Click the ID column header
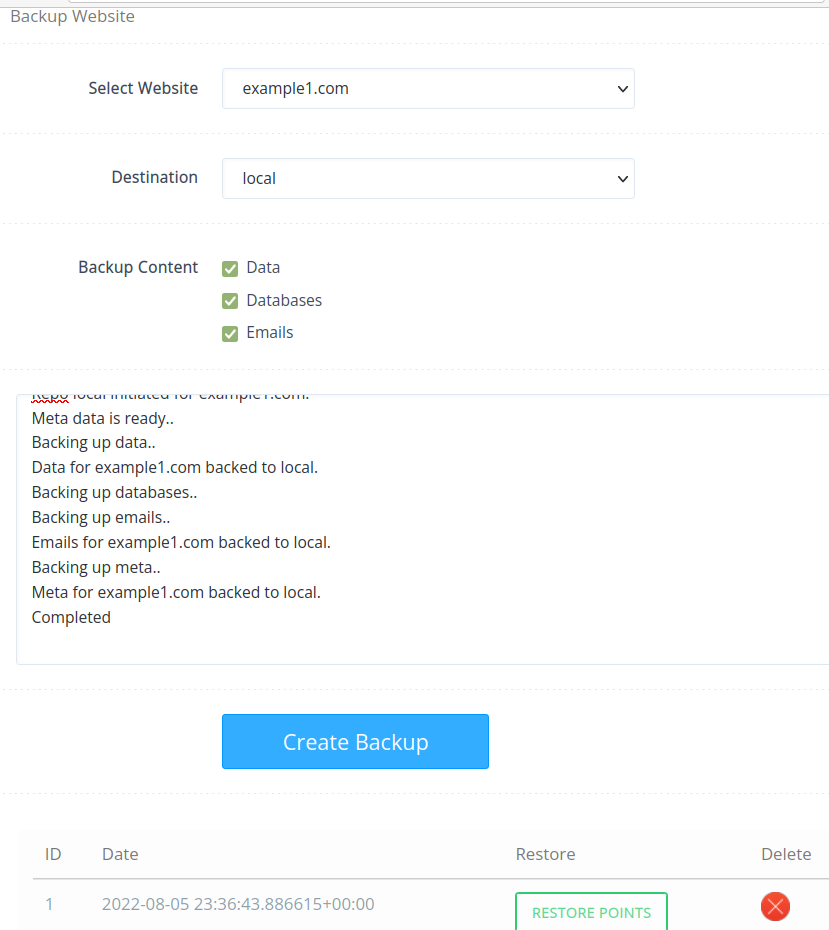829x930 pixels. click(x=53, y=854)
